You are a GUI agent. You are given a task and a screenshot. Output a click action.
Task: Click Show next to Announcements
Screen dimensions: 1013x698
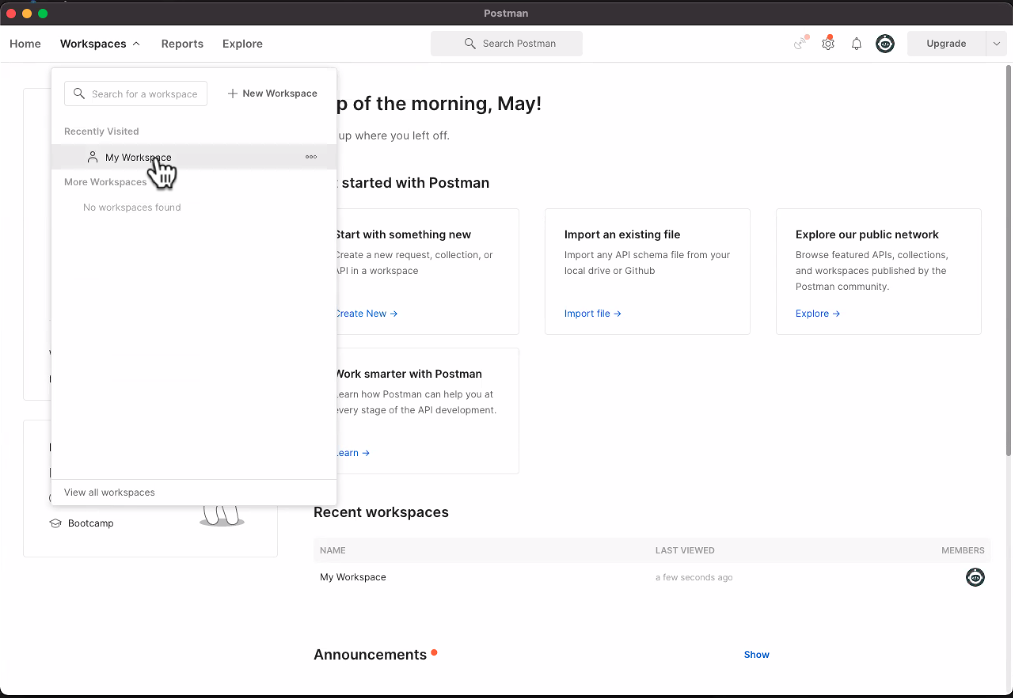[x=757, y=655]
